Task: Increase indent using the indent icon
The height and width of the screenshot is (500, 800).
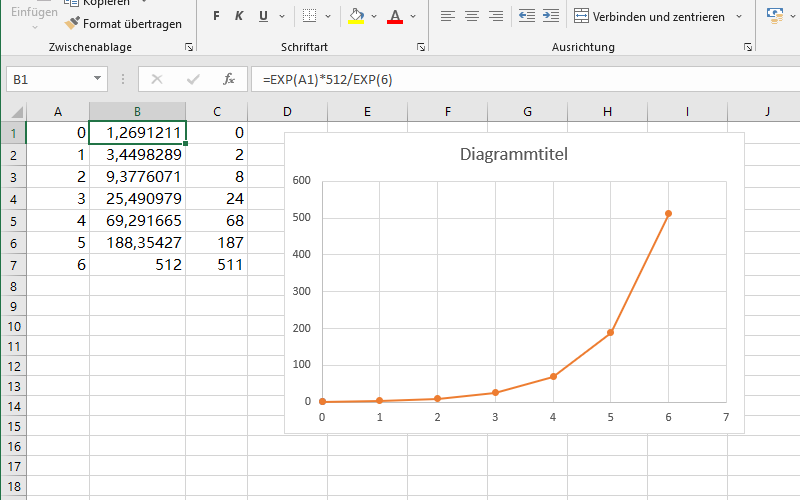Action: click(x=551, y=16)
